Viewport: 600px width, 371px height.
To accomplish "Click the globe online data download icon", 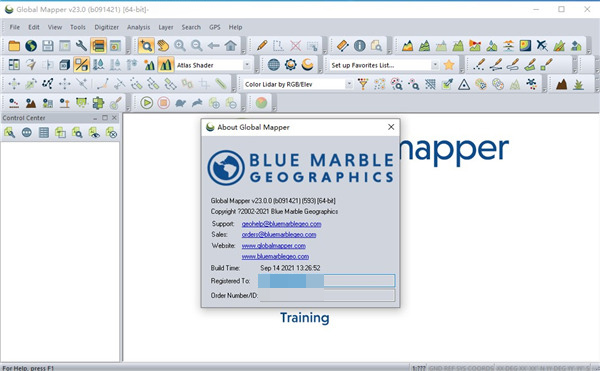I will (x=31, y=46).
